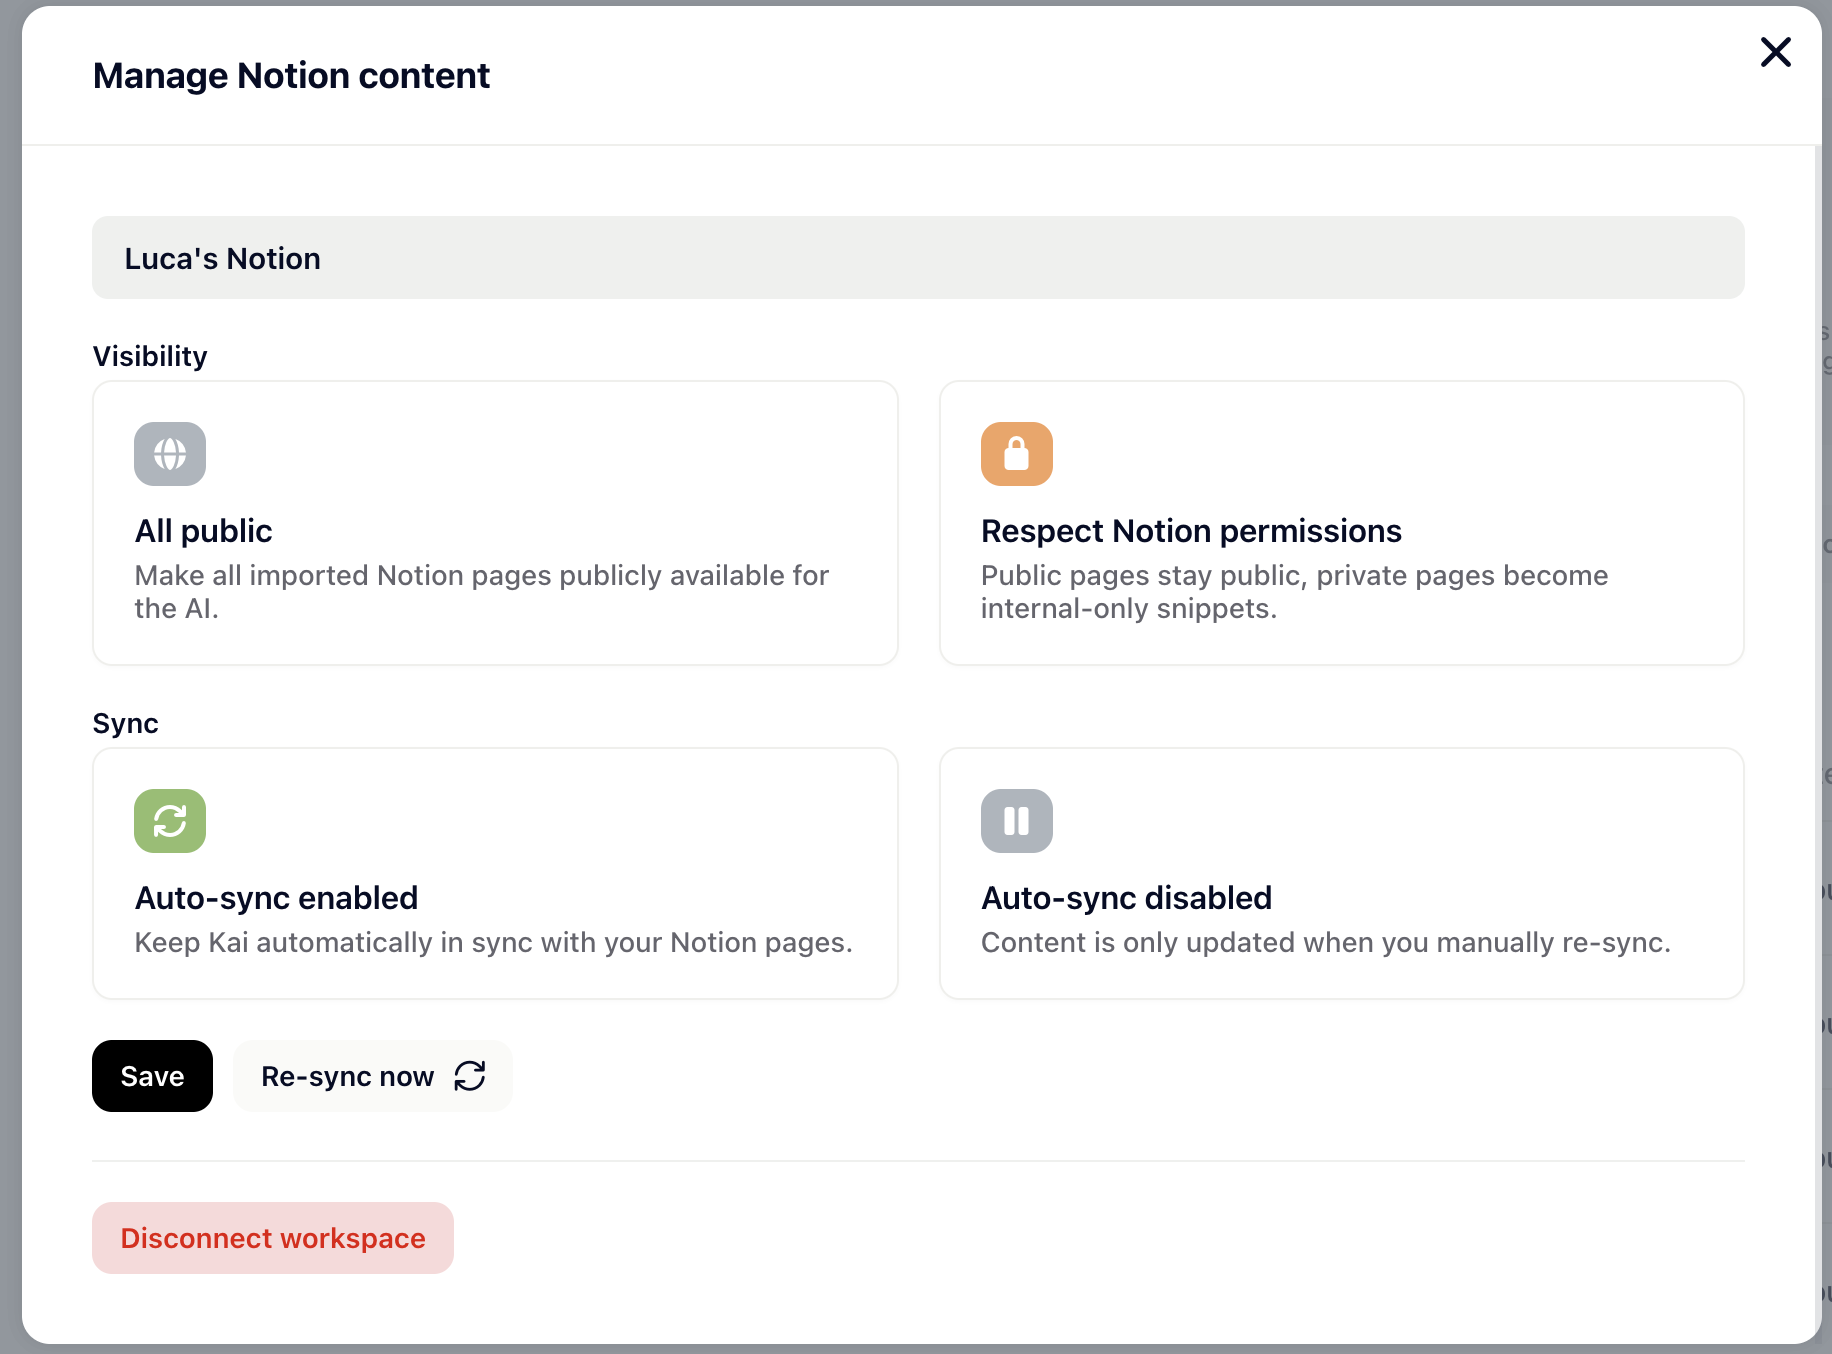Click the green auto-sync arrows icon

(x=170, y=821)
